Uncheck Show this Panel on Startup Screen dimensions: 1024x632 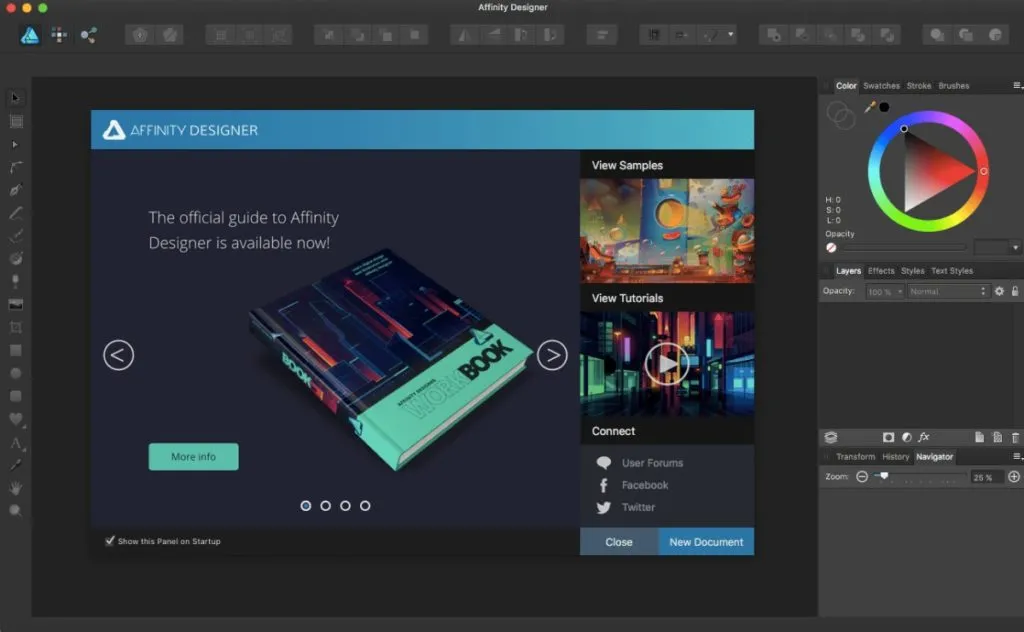click(110, 541)
